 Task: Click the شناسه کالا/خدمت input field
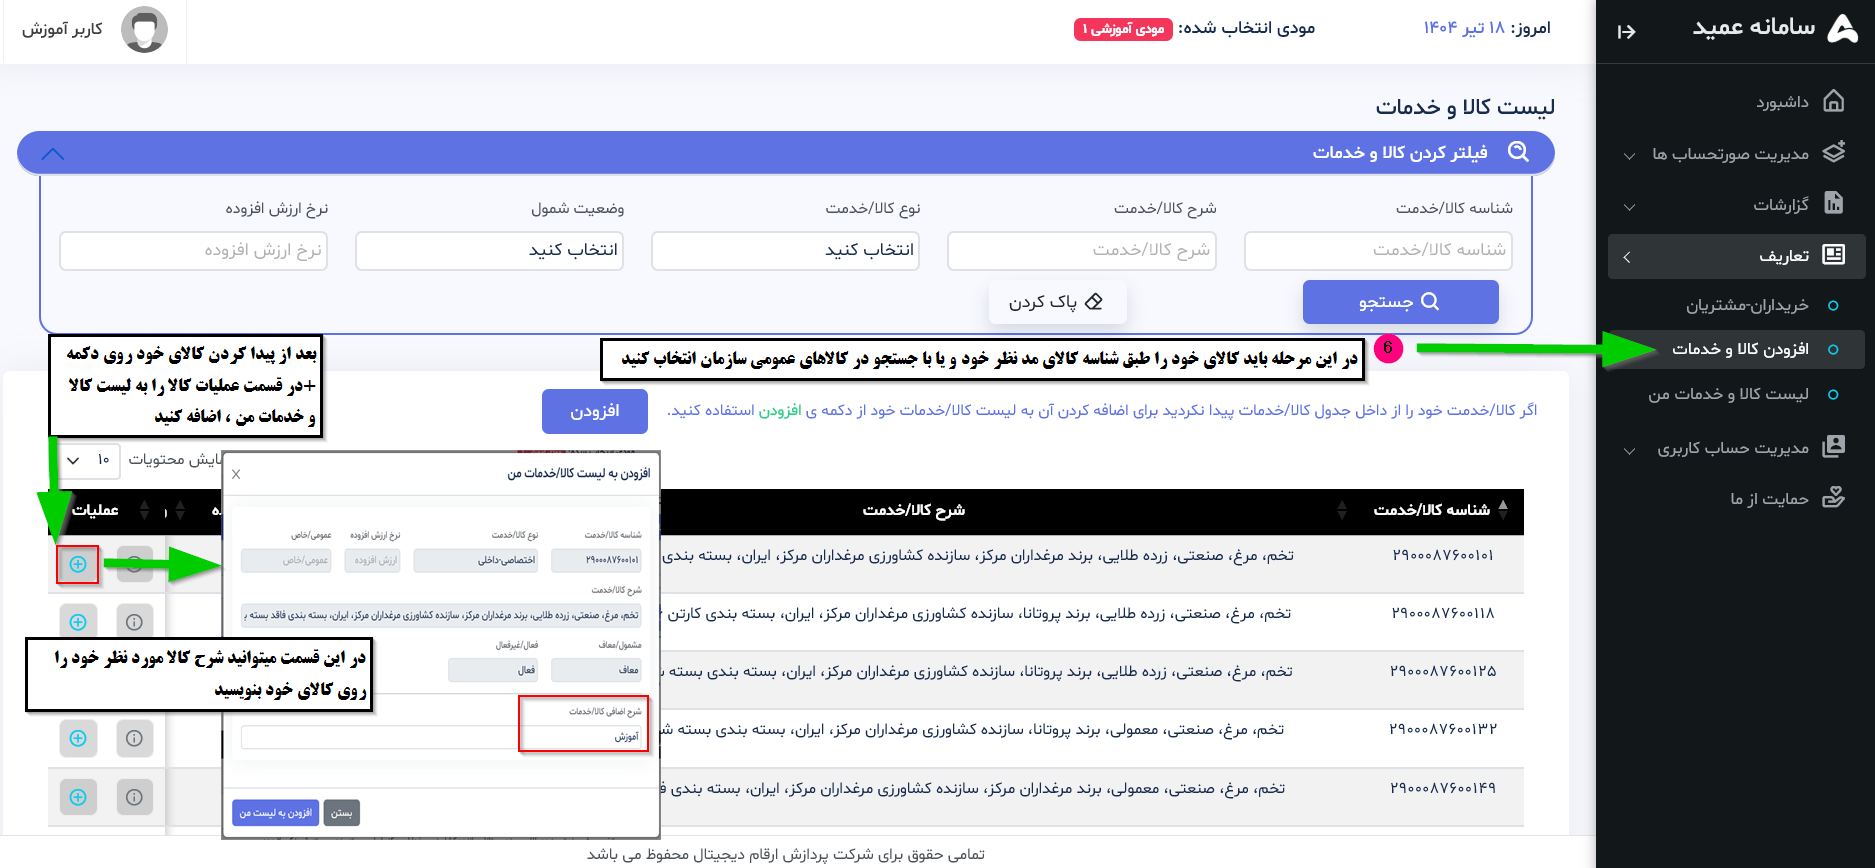pos(1377,250)
